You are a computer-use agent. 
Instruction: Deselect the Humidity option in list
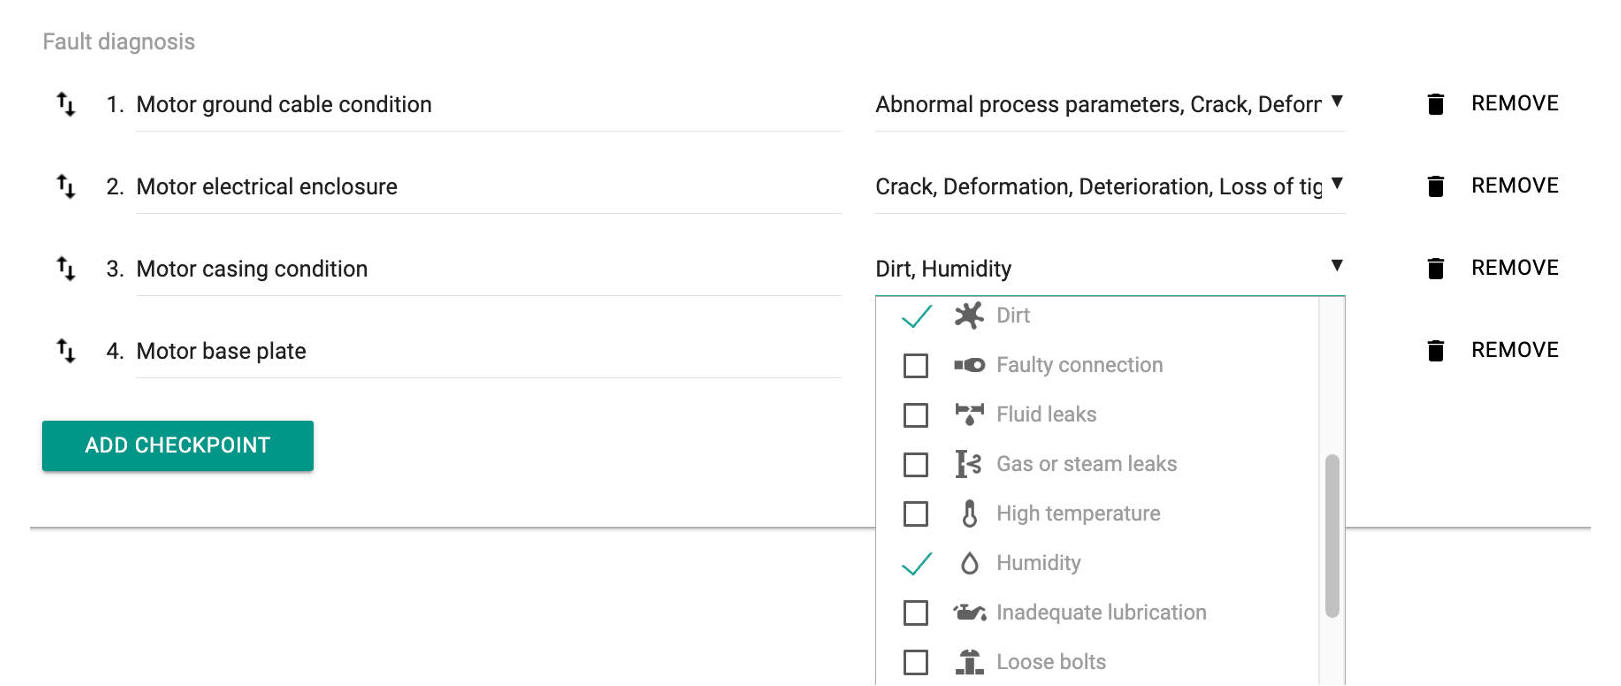coord(1098,563)
